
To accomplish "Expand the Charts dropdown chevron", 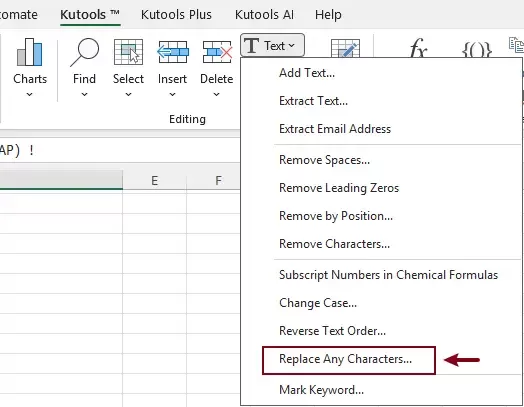I will point(29,95).
